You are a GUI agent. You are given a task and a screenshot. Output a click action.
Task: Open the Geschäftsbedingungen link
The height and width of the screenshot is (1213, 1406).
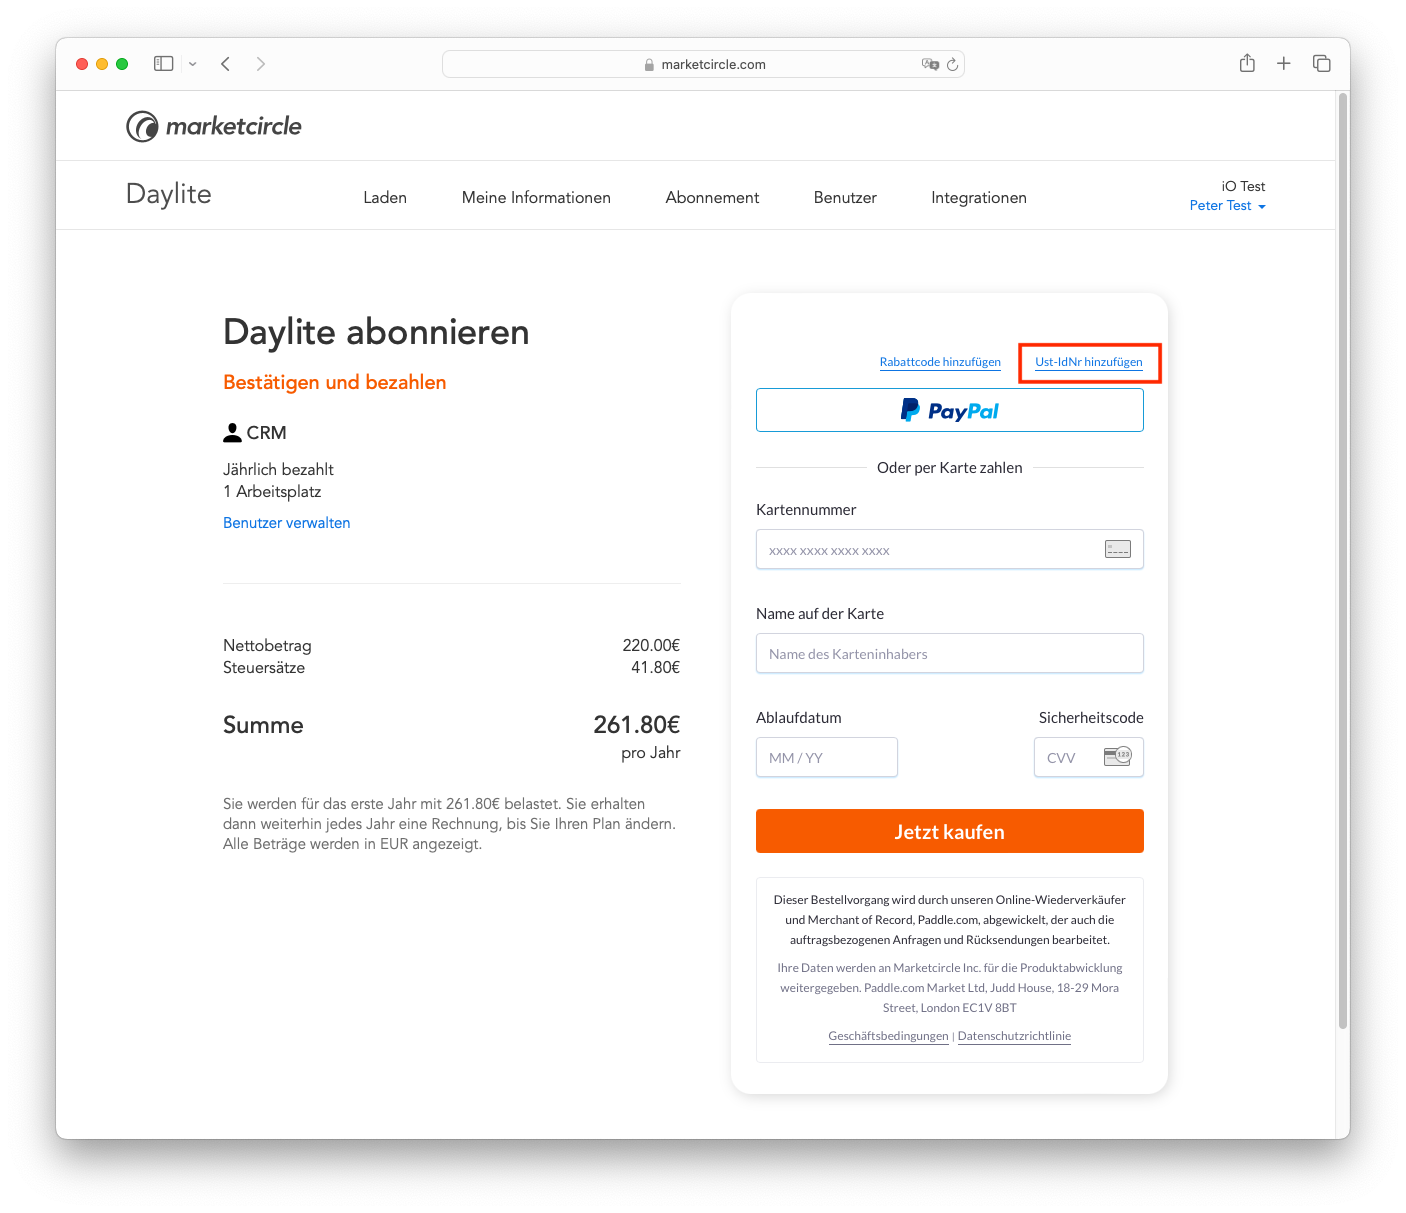pyautogui.click(x=888, y=1036)
